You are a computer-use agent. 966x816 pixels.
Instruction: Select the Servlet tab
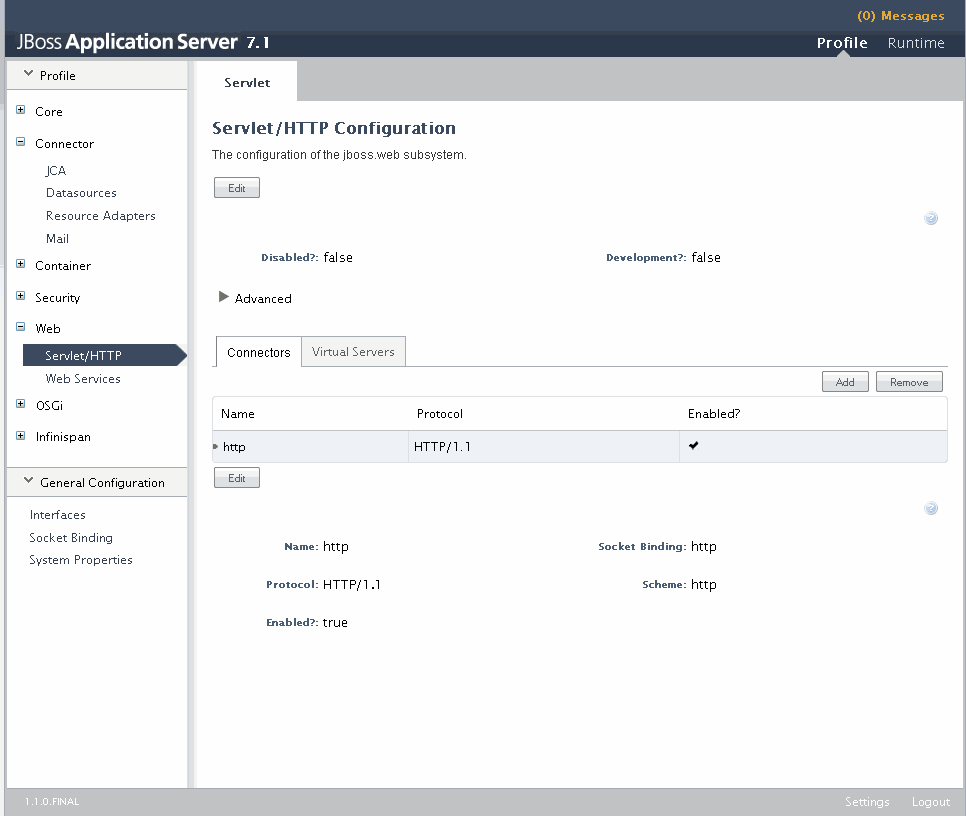pos(246,82)
